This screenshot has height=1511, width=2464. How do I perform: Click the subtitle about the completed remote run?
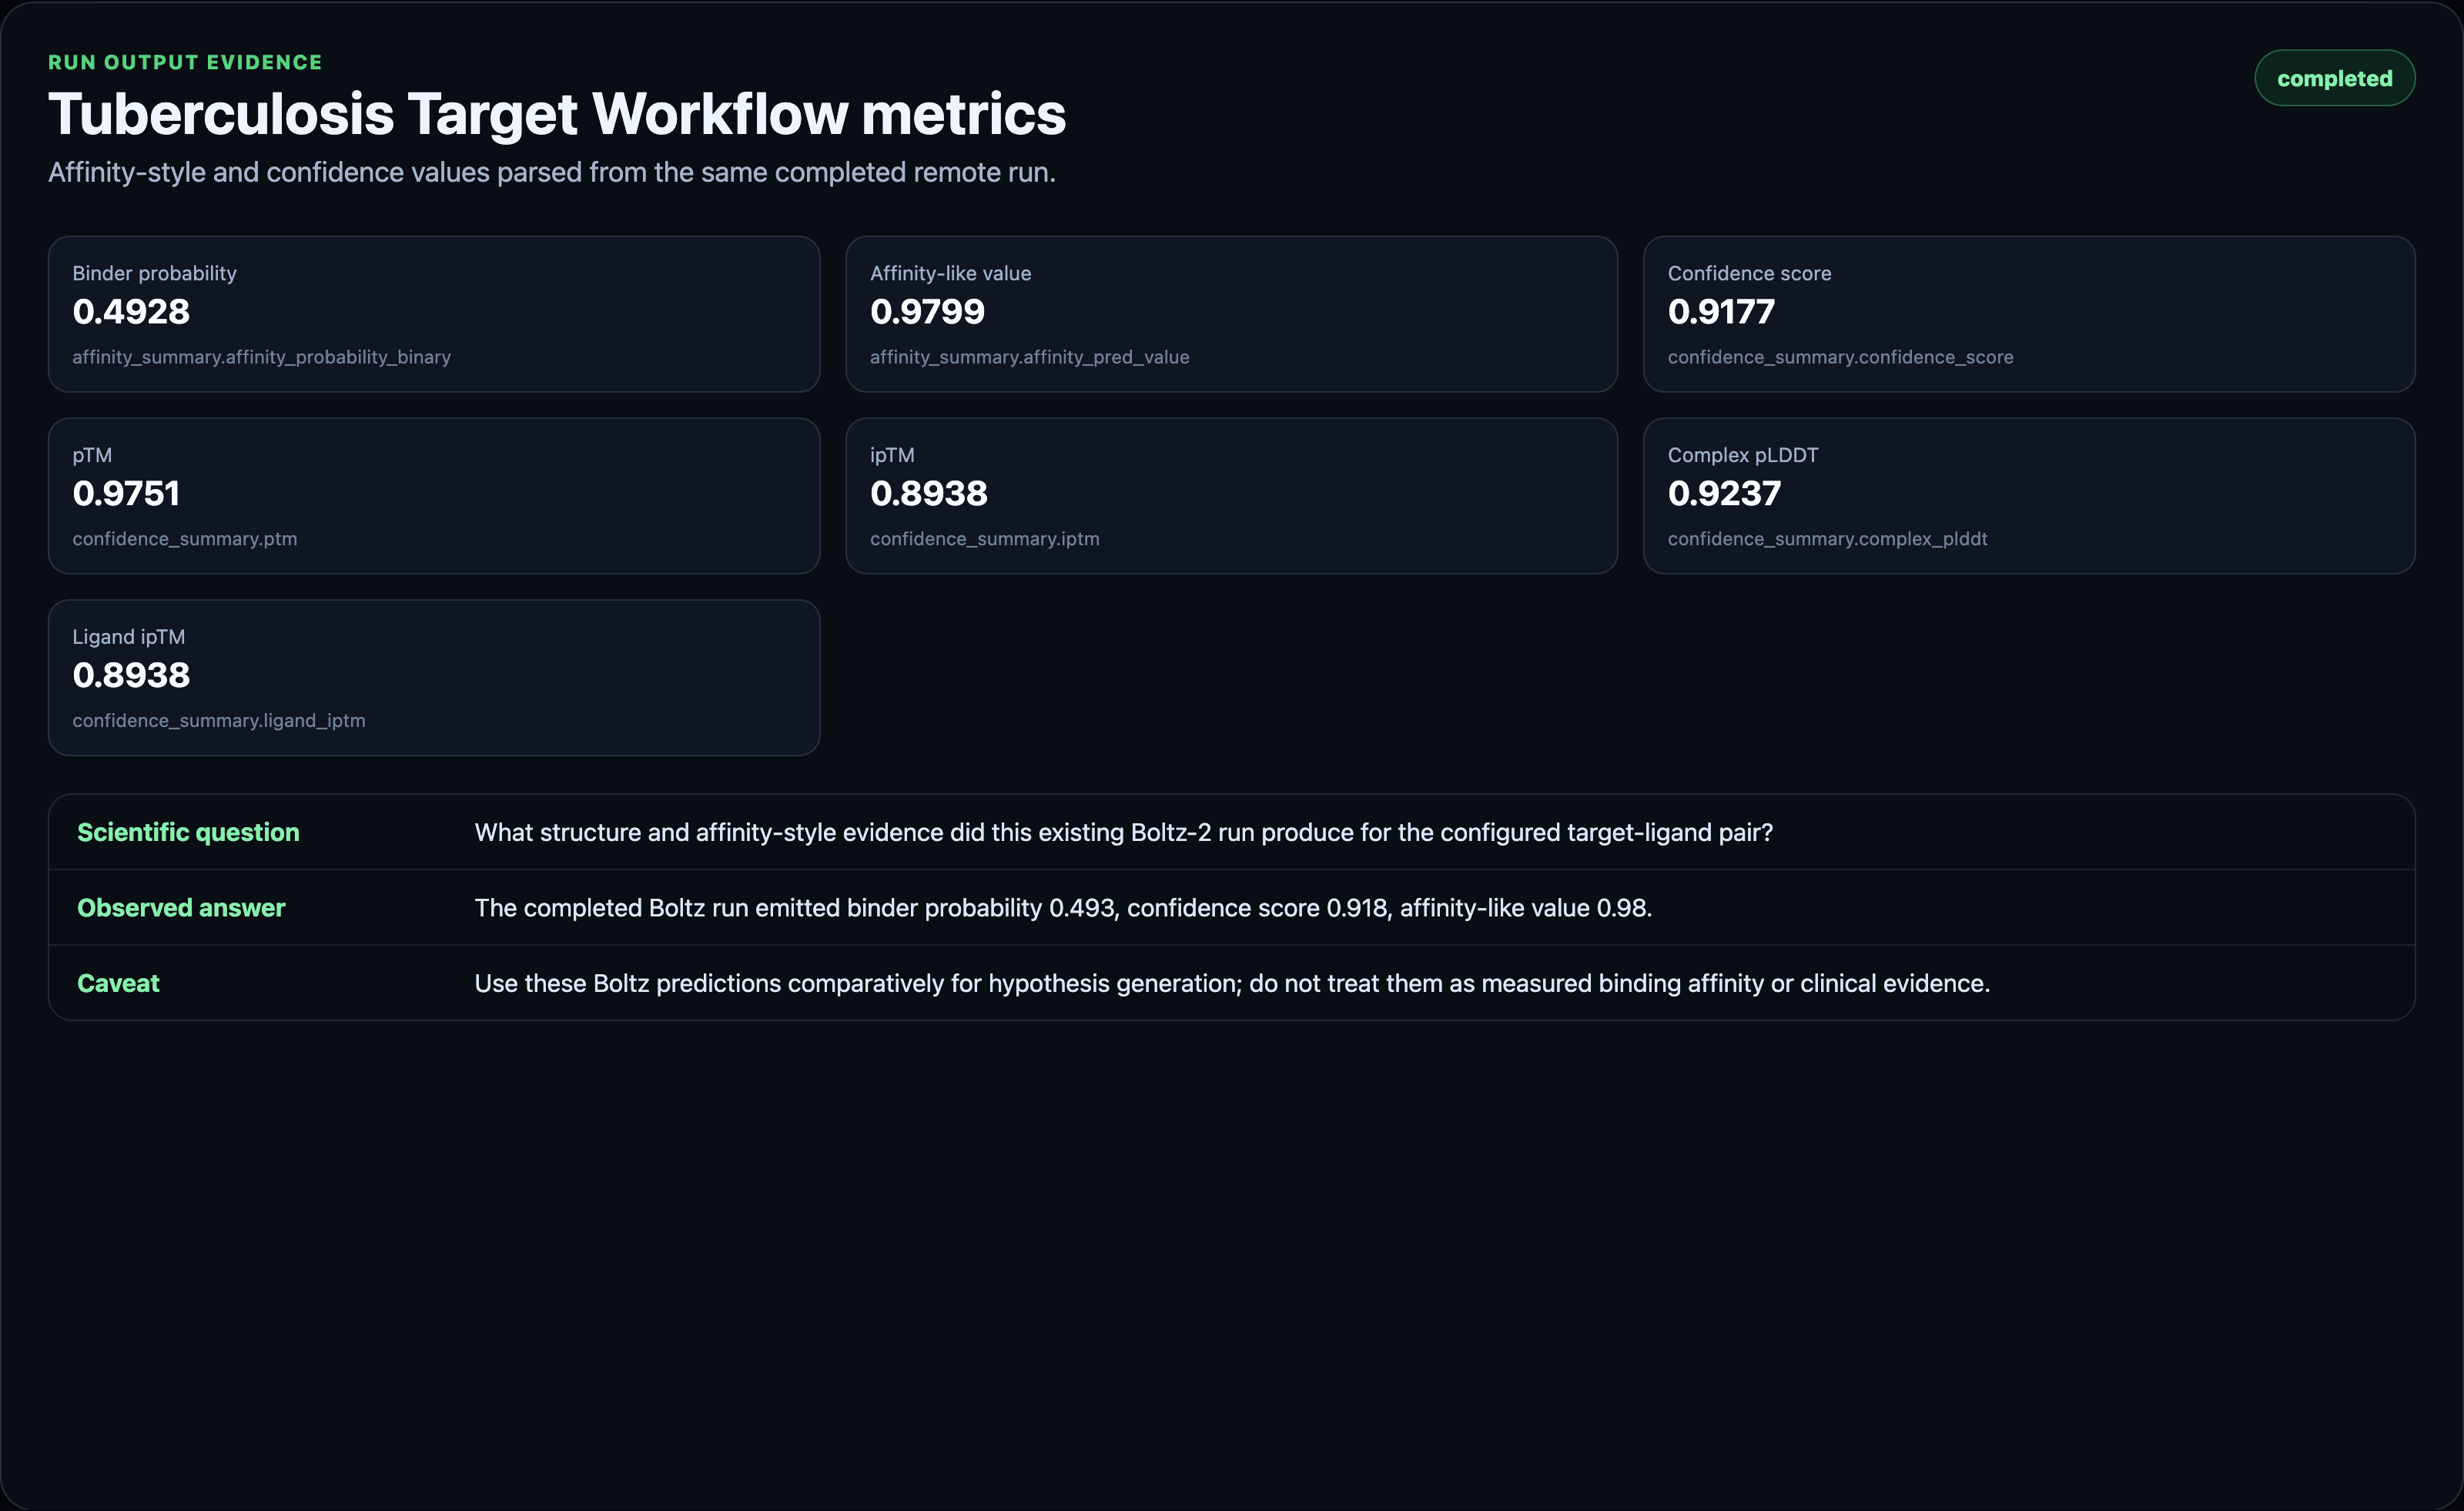[552, 172]
